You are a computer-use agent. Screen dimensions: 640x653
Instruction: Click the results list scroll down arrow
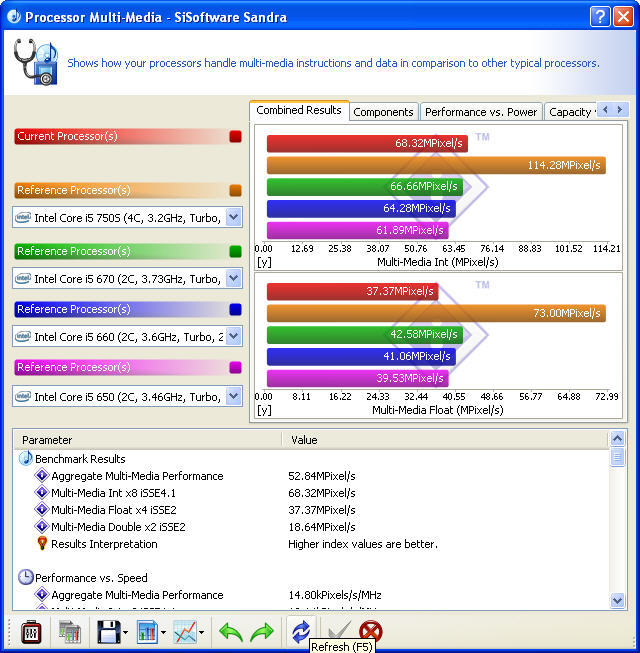point(618,600)
